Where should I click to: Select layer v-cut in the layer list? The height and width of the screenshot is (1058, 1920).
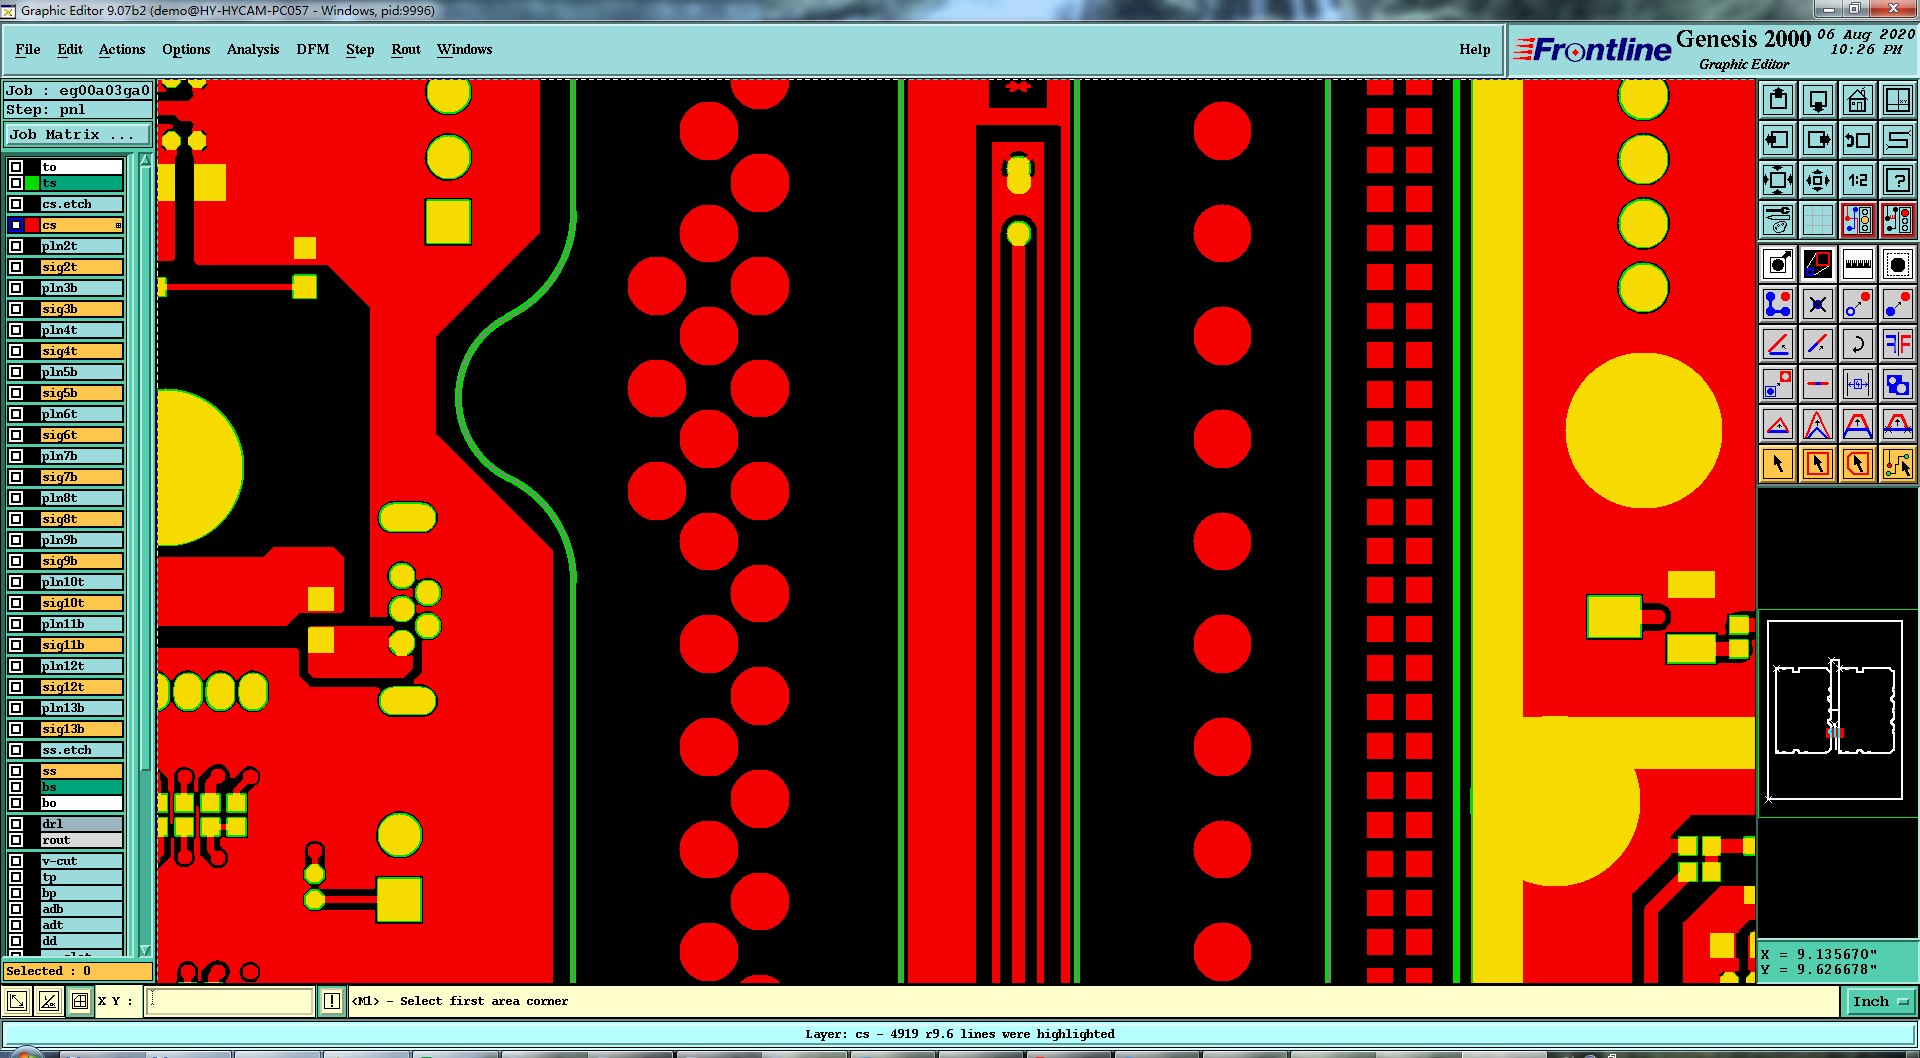click(82, 861)
